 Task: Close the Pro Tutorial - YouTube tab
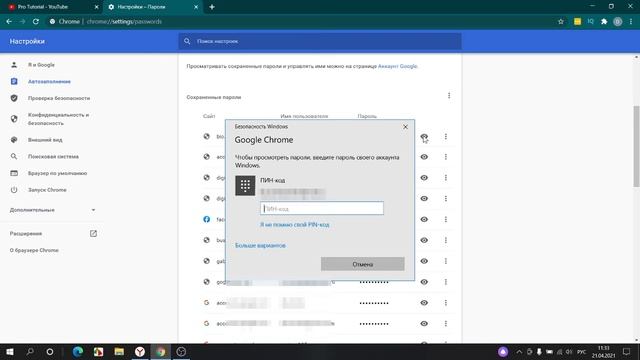click(x=97, y=7)
